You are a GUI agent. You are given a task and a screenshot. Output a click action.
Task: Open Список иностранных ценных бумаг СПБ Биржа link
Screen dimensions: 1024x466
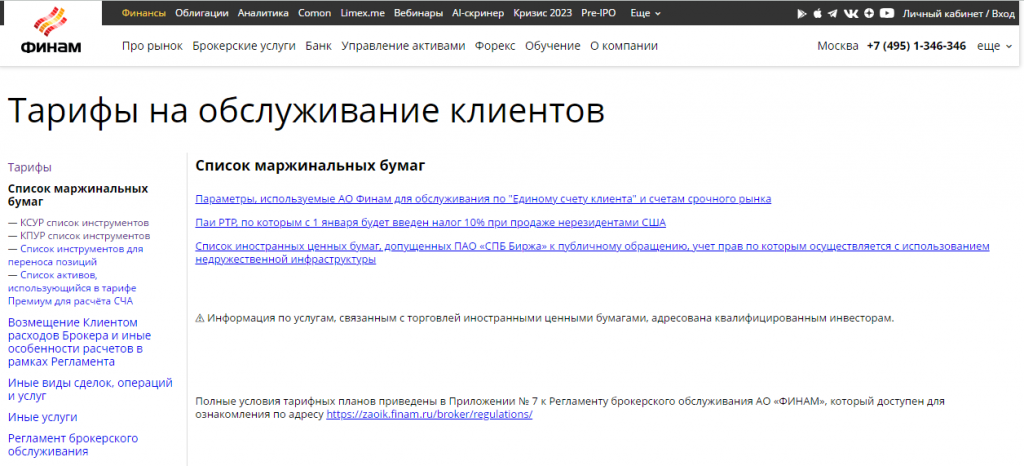(592, 253)
